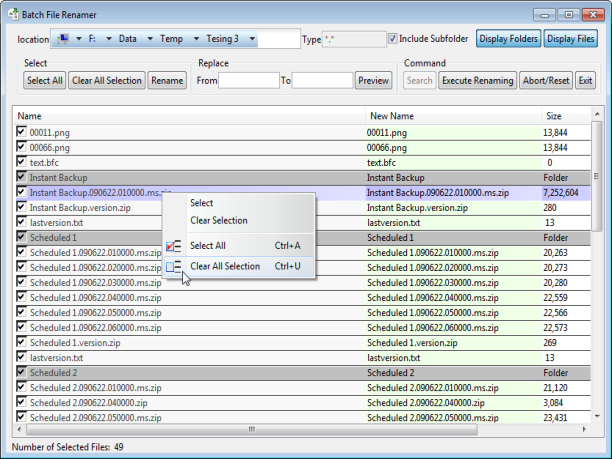
Task: Click the Batch File Renamer title bar icon
Action: tap(14, 13)
